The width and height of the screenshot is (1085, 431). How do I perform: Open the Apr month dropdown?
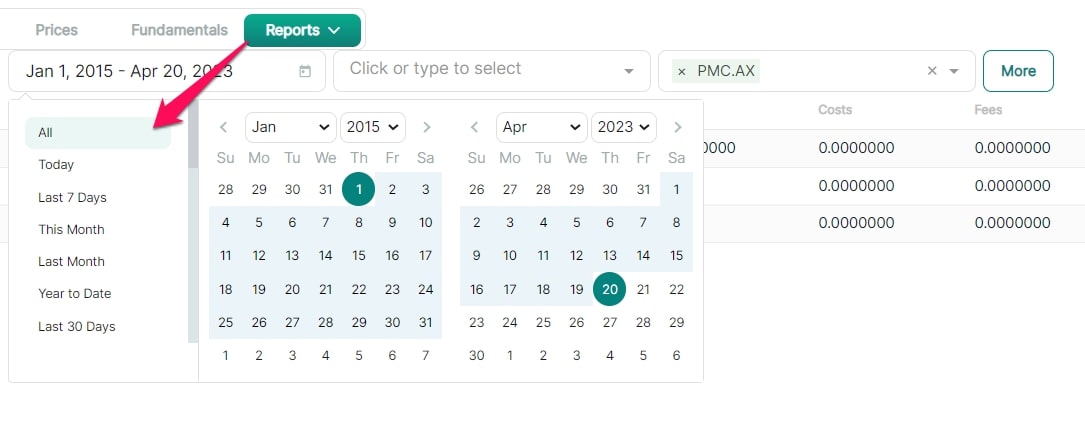tap(542, 127)
